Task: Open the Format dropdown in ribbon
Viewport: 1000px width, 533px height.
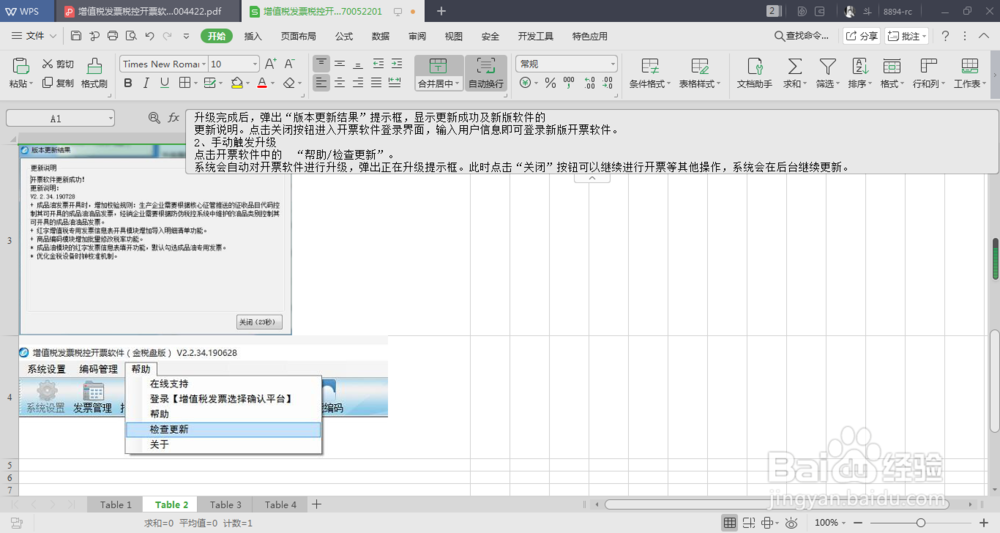Action: [x=892, y=73]
